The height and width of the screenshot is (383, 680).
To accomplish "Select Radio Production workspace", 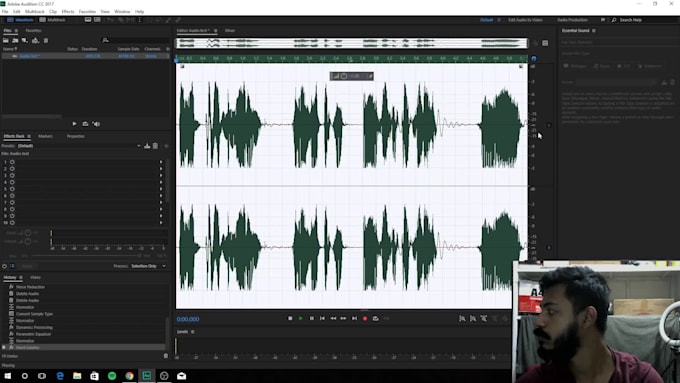I will [572, 20].
